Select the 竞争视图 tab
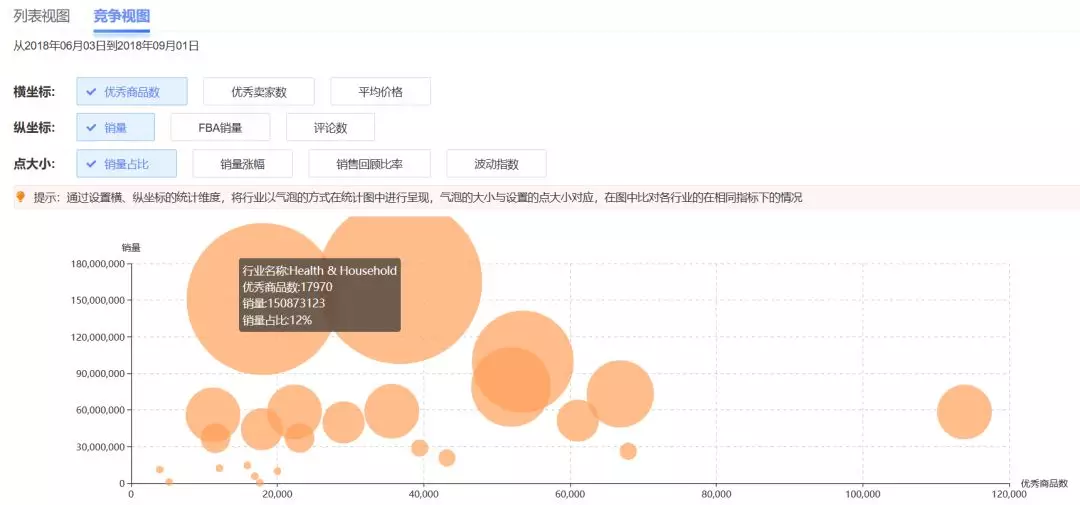The width and height of the screenshot is (1080, 505). tap(121, 15)
